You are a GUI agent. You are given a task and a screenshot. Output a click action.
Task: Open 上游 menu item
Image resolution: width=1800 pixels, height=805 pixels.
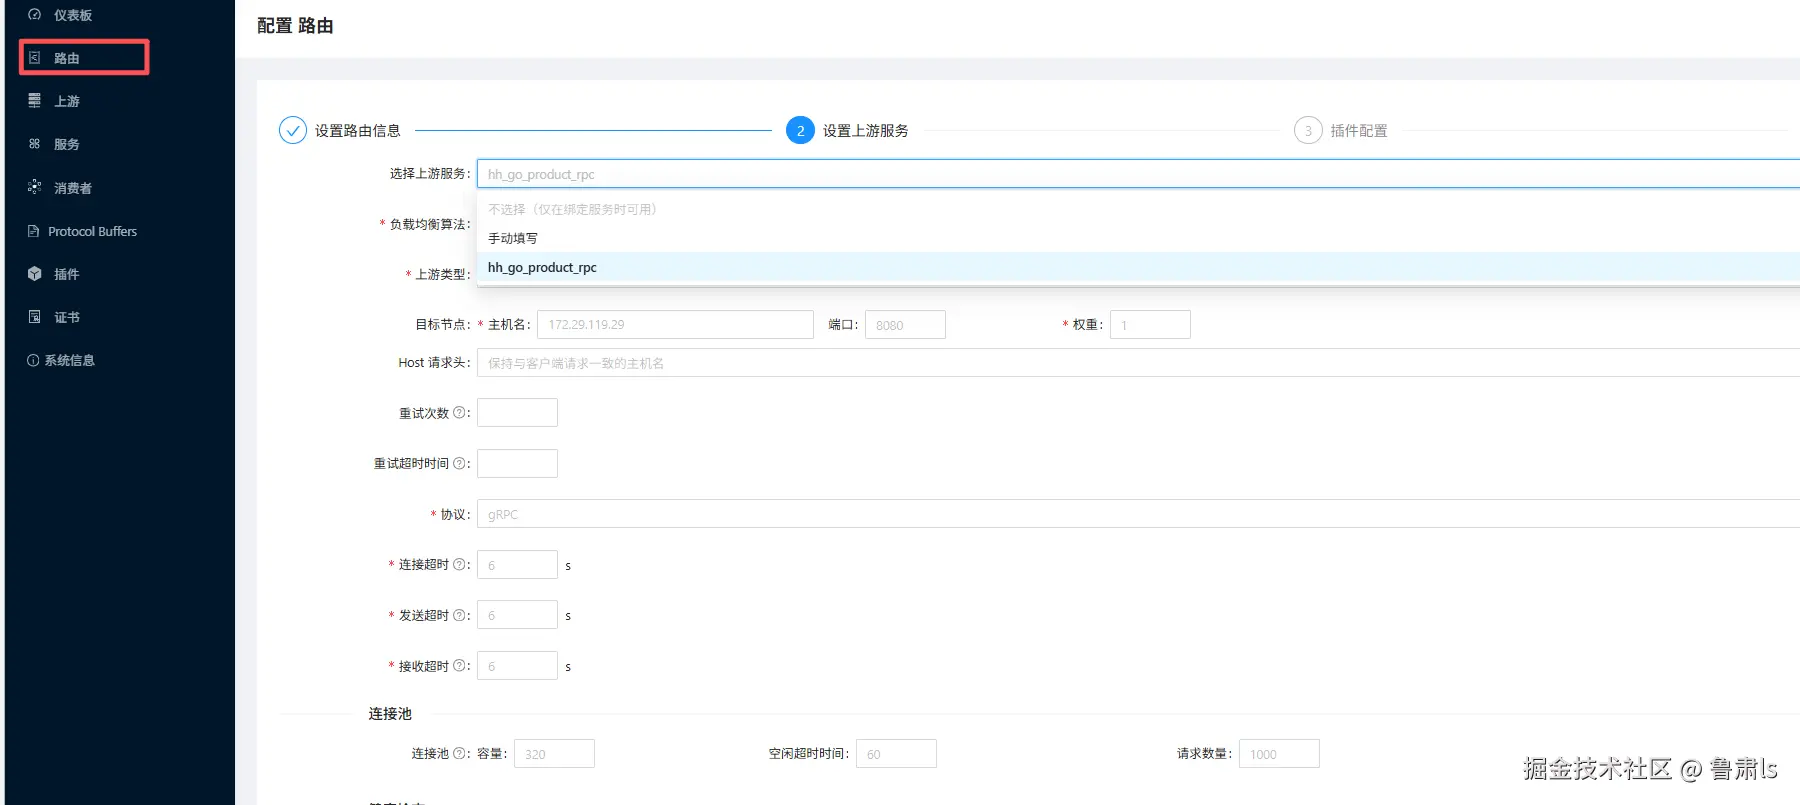point(120,101)
